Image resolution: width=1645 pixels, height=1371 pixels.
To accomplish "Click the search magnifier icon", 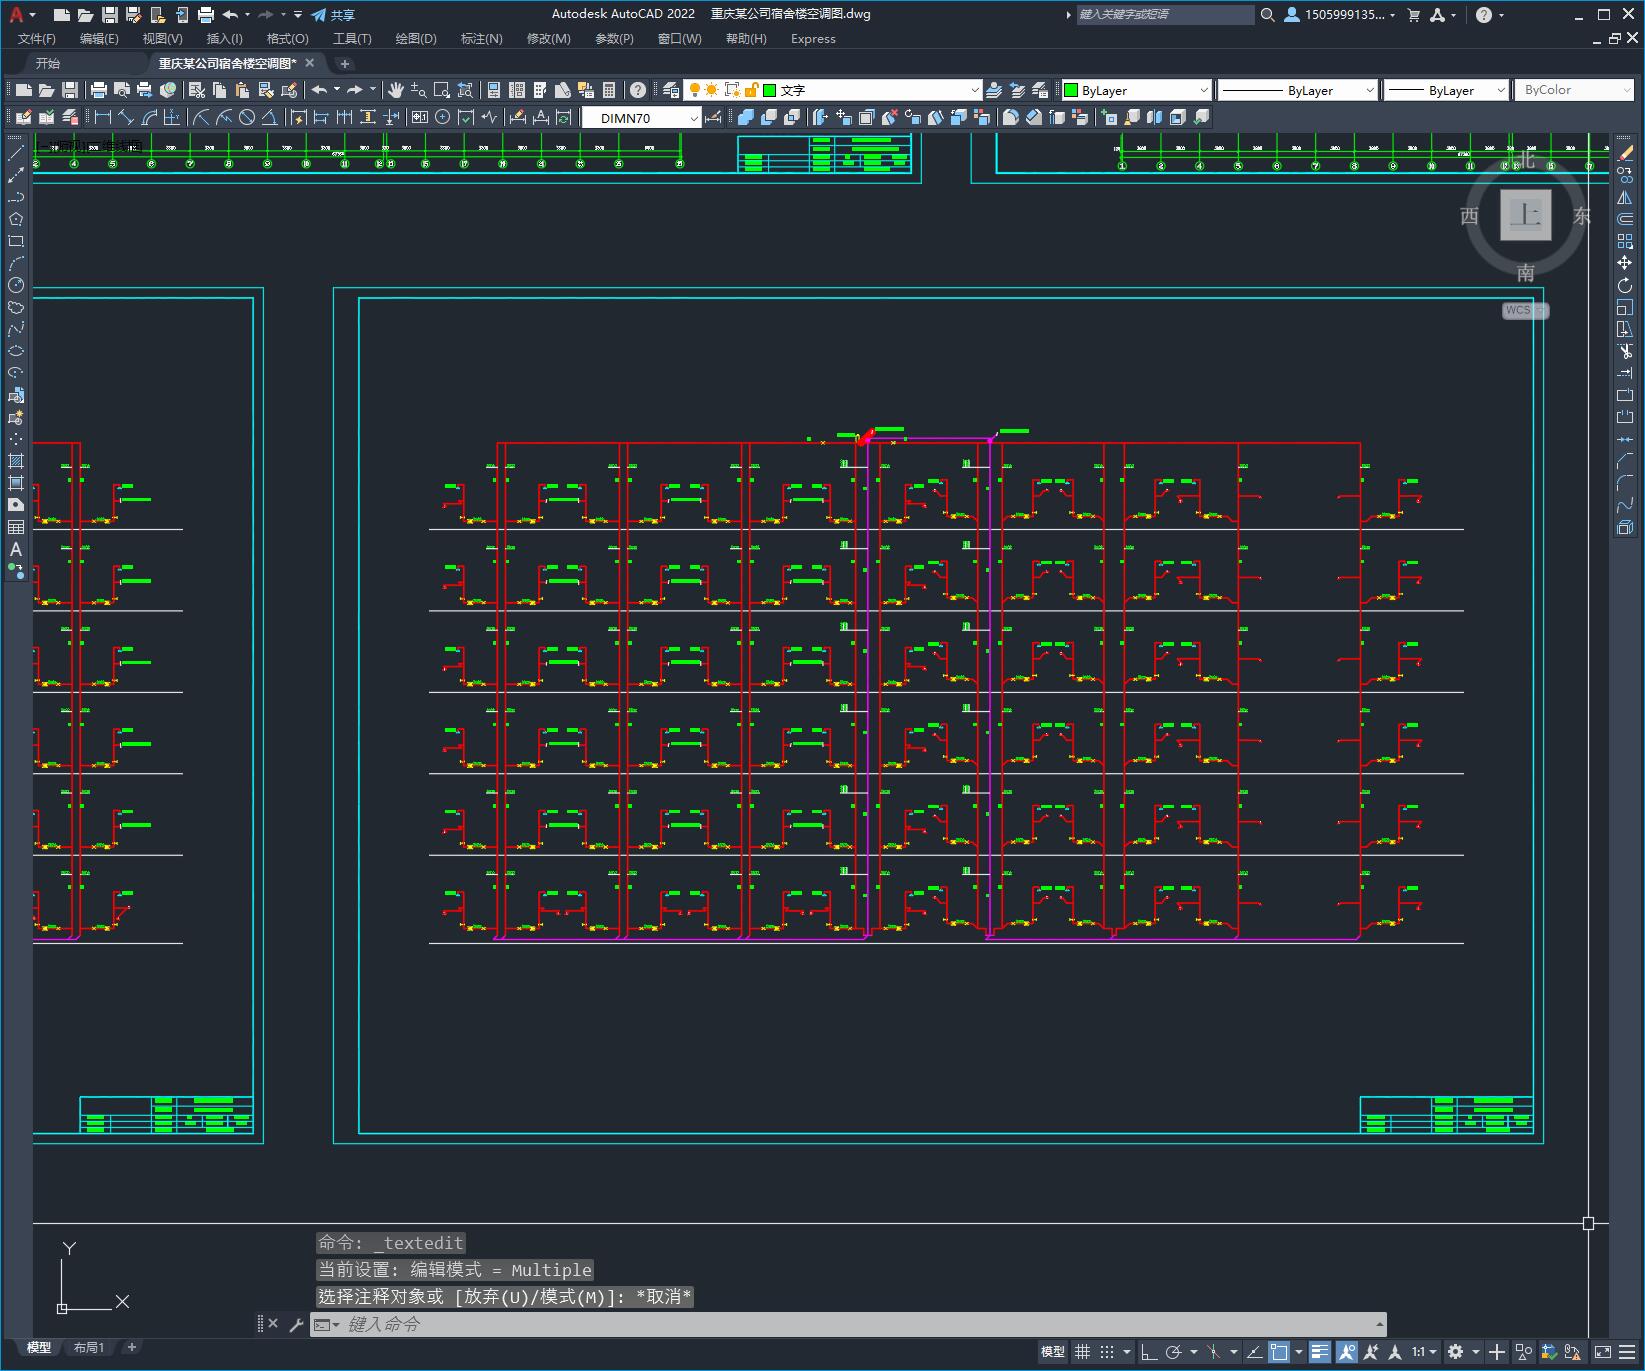I will [x=1268, y=15].
